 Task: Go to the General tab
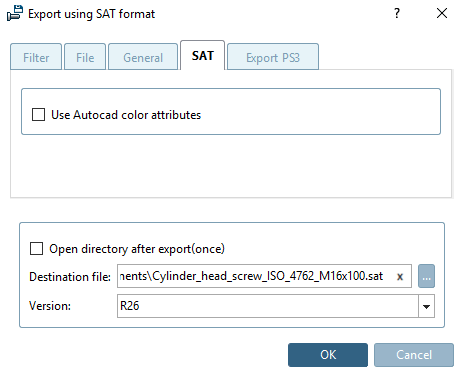[143, 57]
